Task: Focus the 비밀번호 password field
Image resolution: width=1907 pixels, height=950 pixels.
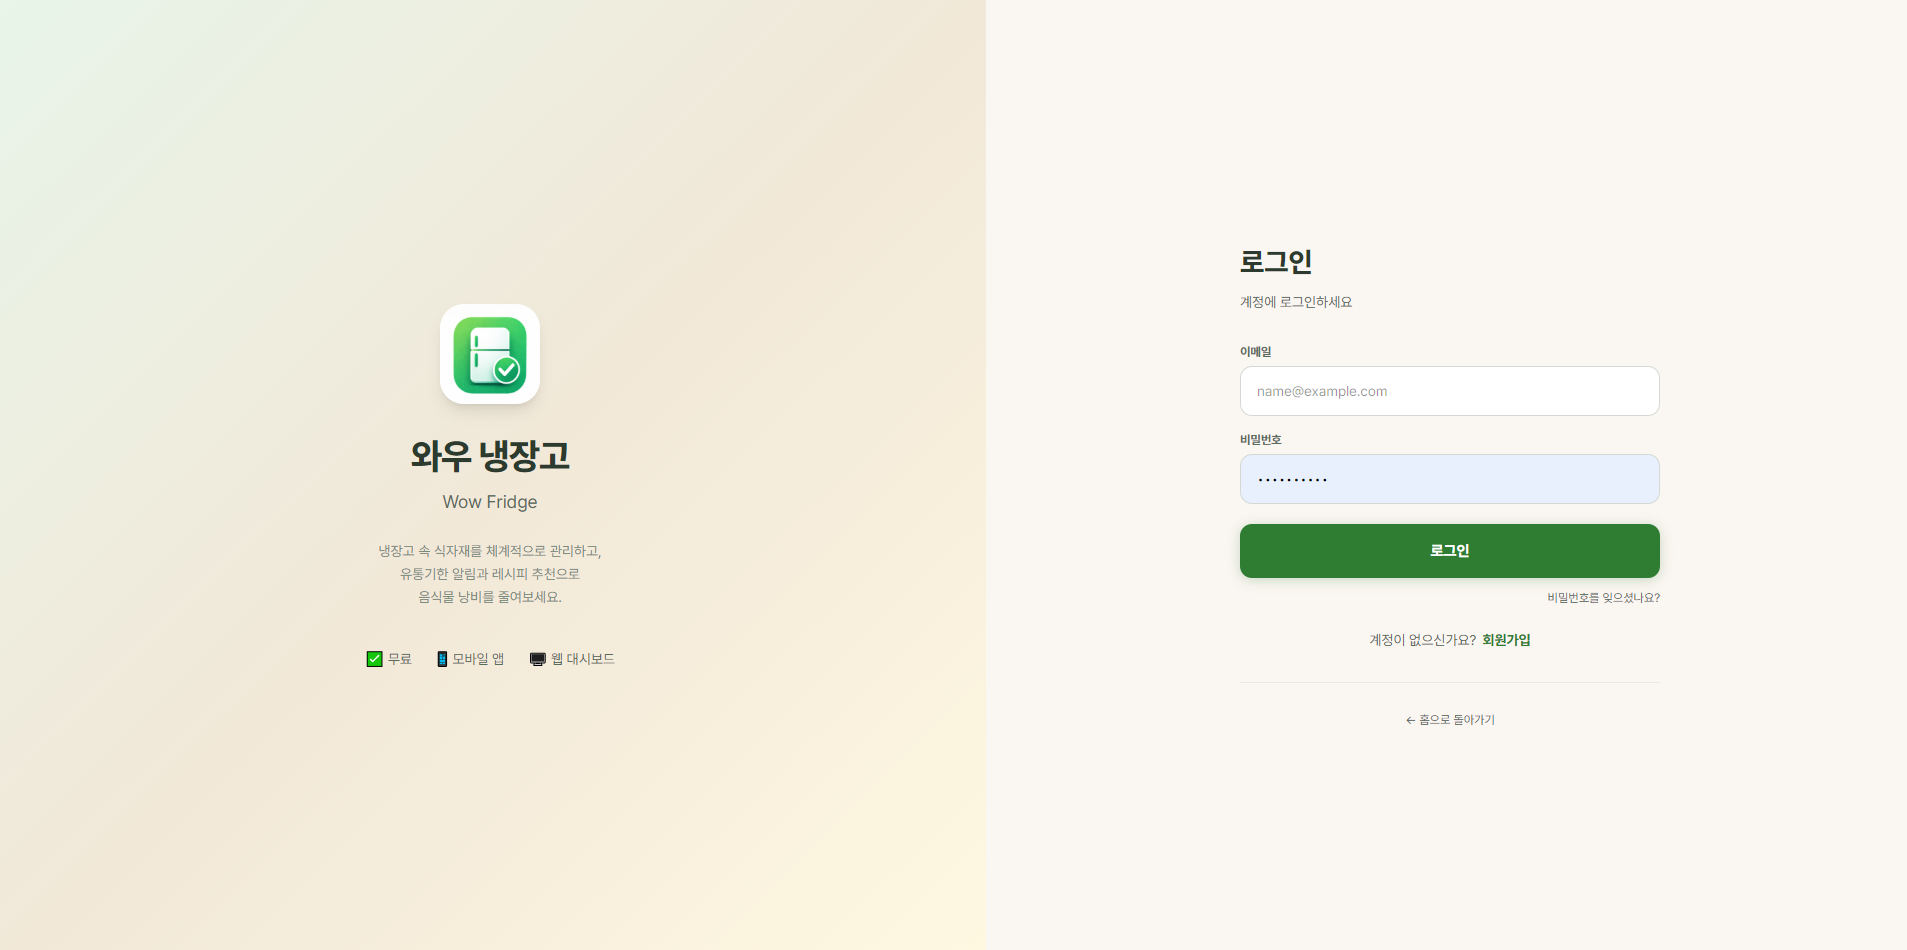Action: click(1449, 479)
